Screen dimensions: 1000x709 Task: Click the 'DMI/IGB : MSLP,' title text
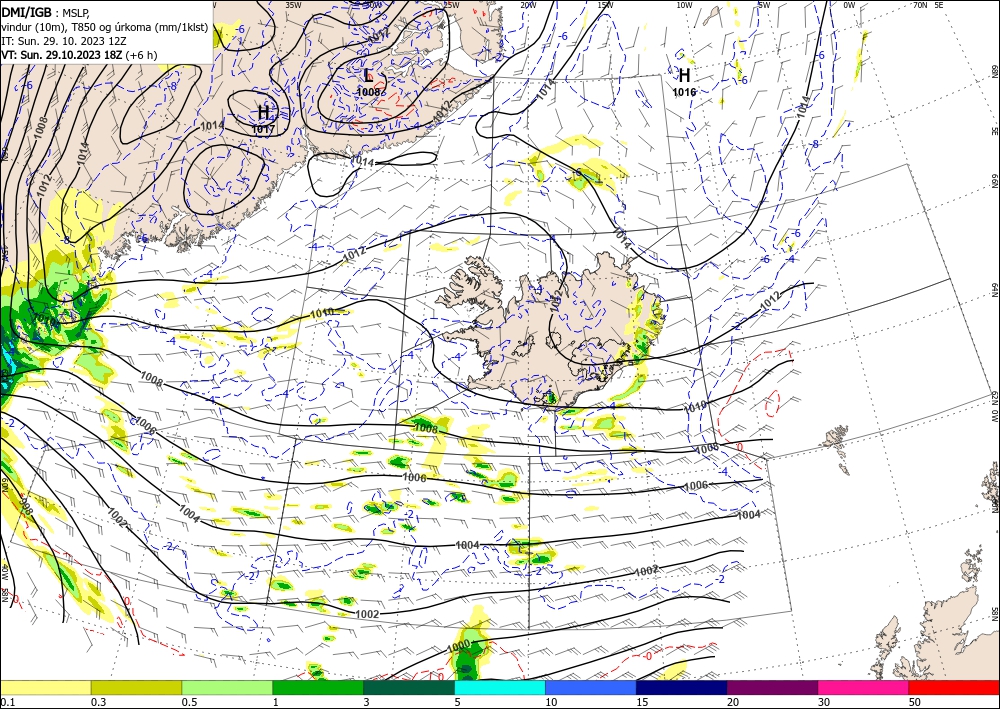pos(47,11)
